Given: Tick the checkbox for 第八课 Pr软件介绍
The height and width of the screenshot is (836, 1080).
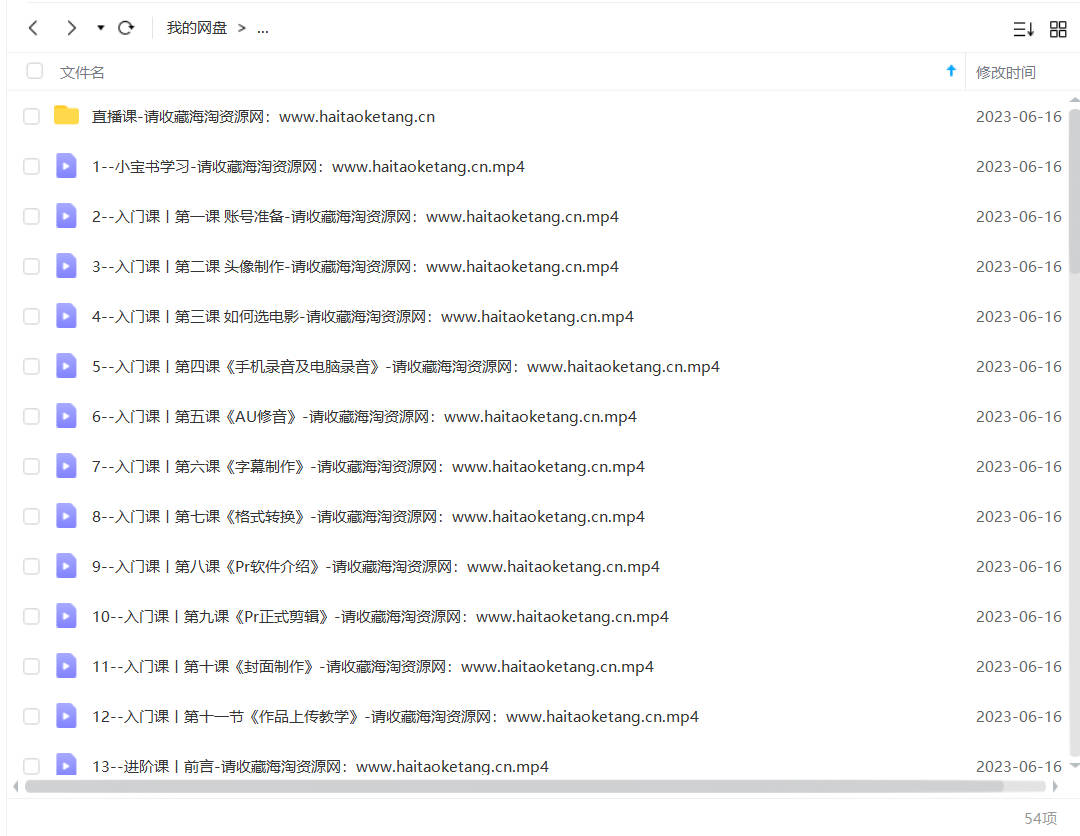Looking at the screenshot, I should point(31,566).
